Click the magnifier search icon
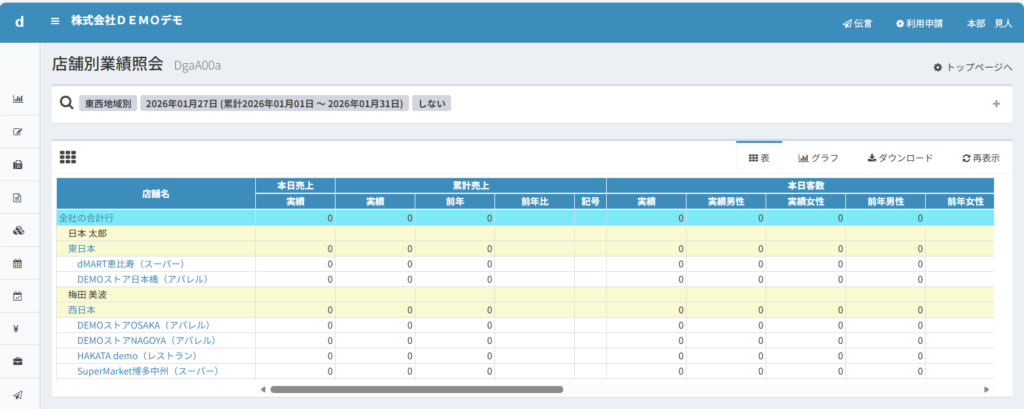 pos(67,103)
